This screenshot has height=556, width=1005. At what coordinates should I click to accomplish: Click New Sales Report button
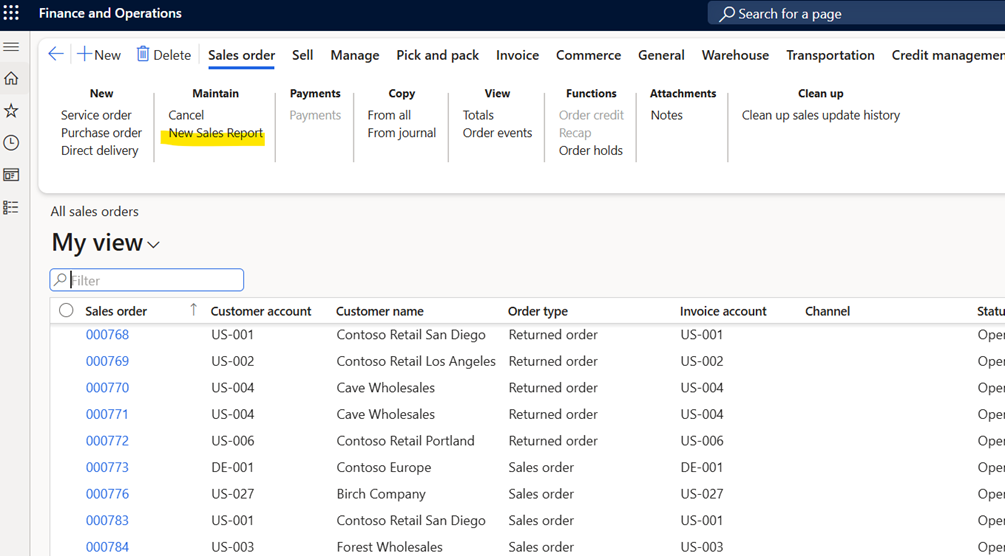click(x=215, y=133)
